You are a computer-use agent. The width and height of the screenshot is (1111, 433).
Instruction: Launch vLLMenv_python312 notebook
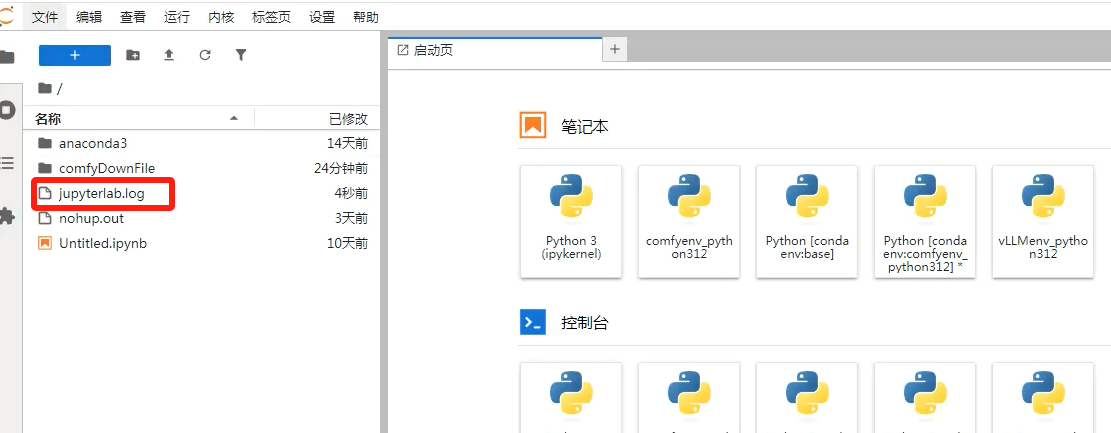tap(1043, 222)
